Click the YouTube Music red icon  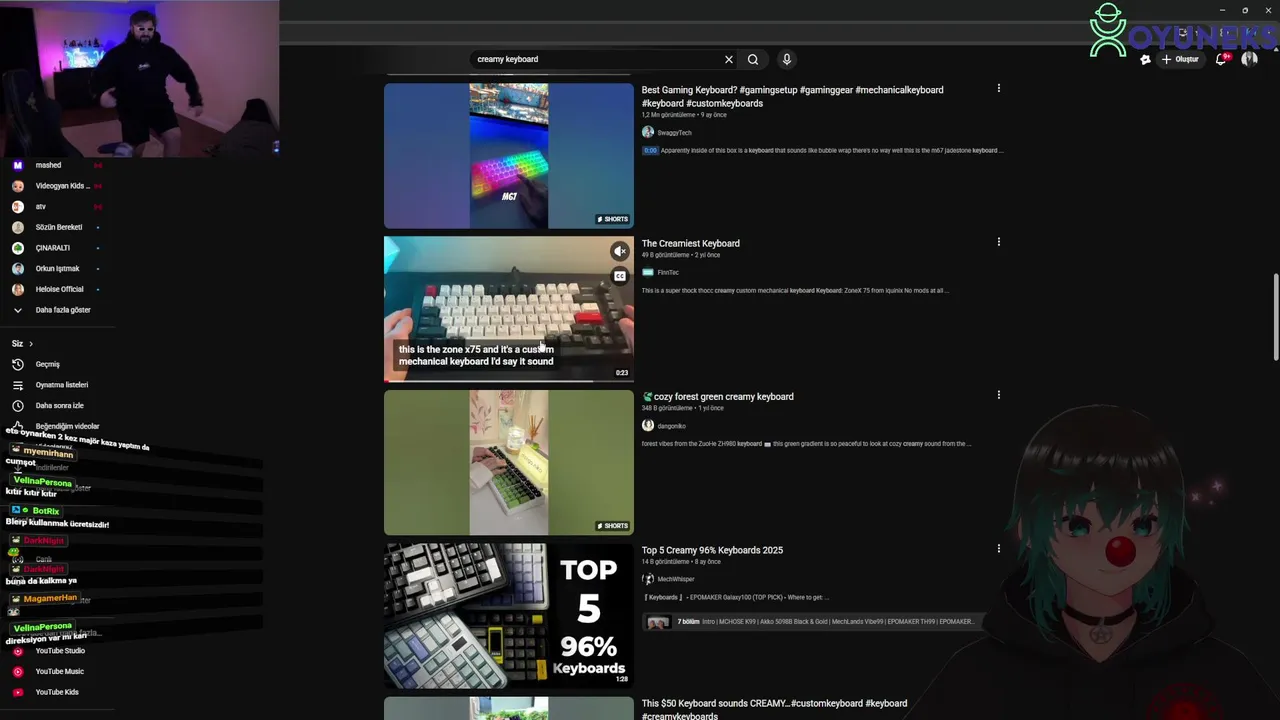[17, 672]
